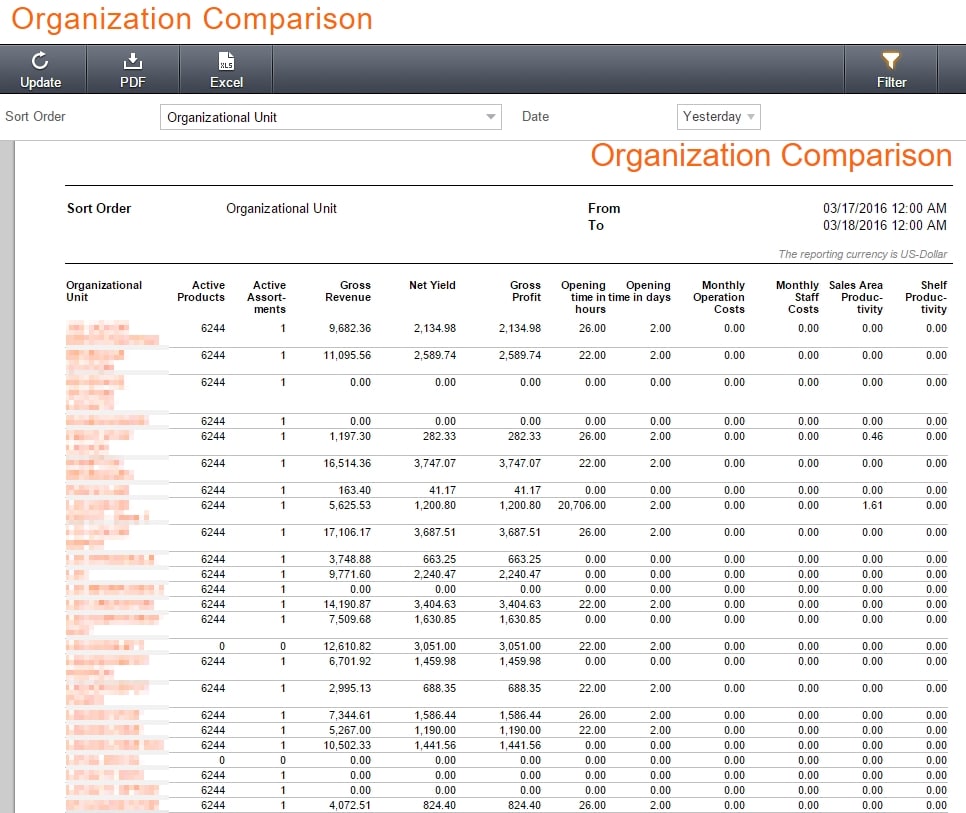Screen dimensions: 966x813
Task: Click the Update label in toolbar
Action: point(40,83)
